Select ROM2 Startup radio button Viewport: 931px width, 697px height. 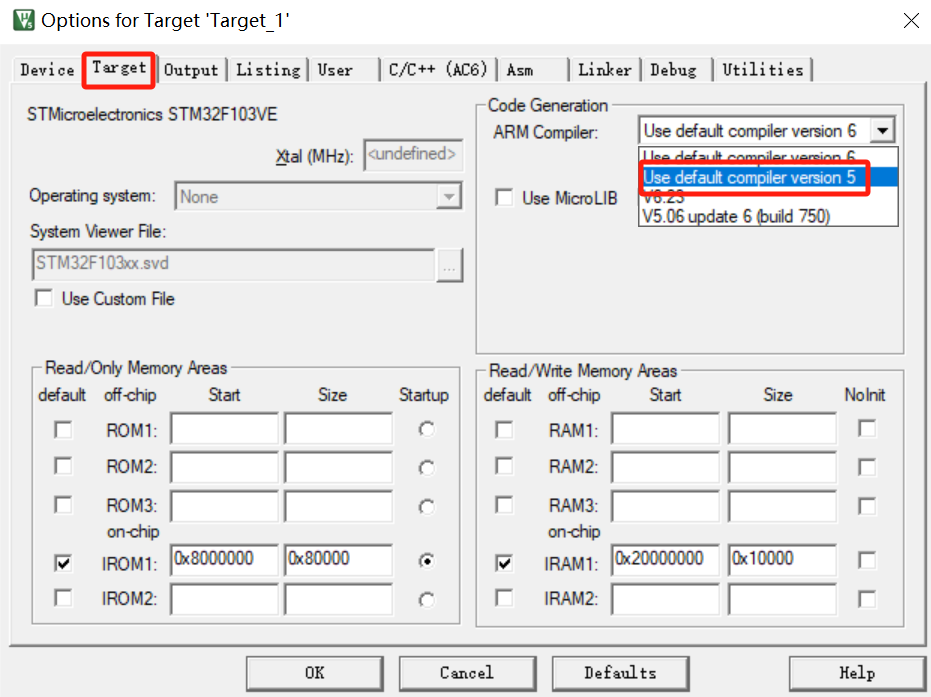coord(426,468)
